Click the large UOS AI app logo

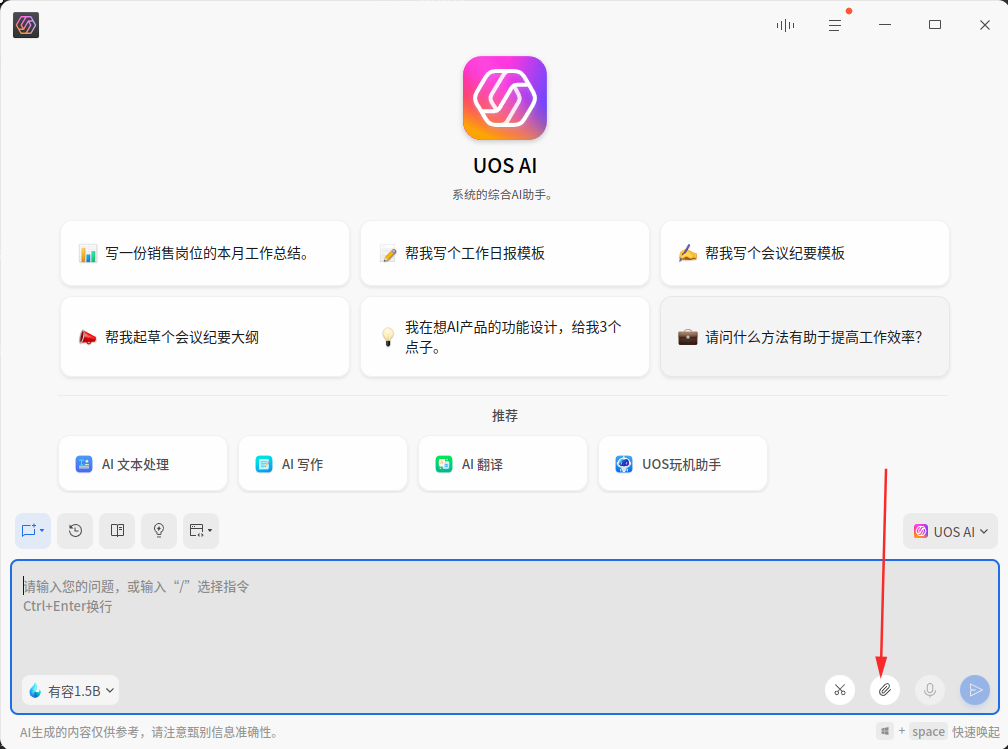[x=505, y=98]
